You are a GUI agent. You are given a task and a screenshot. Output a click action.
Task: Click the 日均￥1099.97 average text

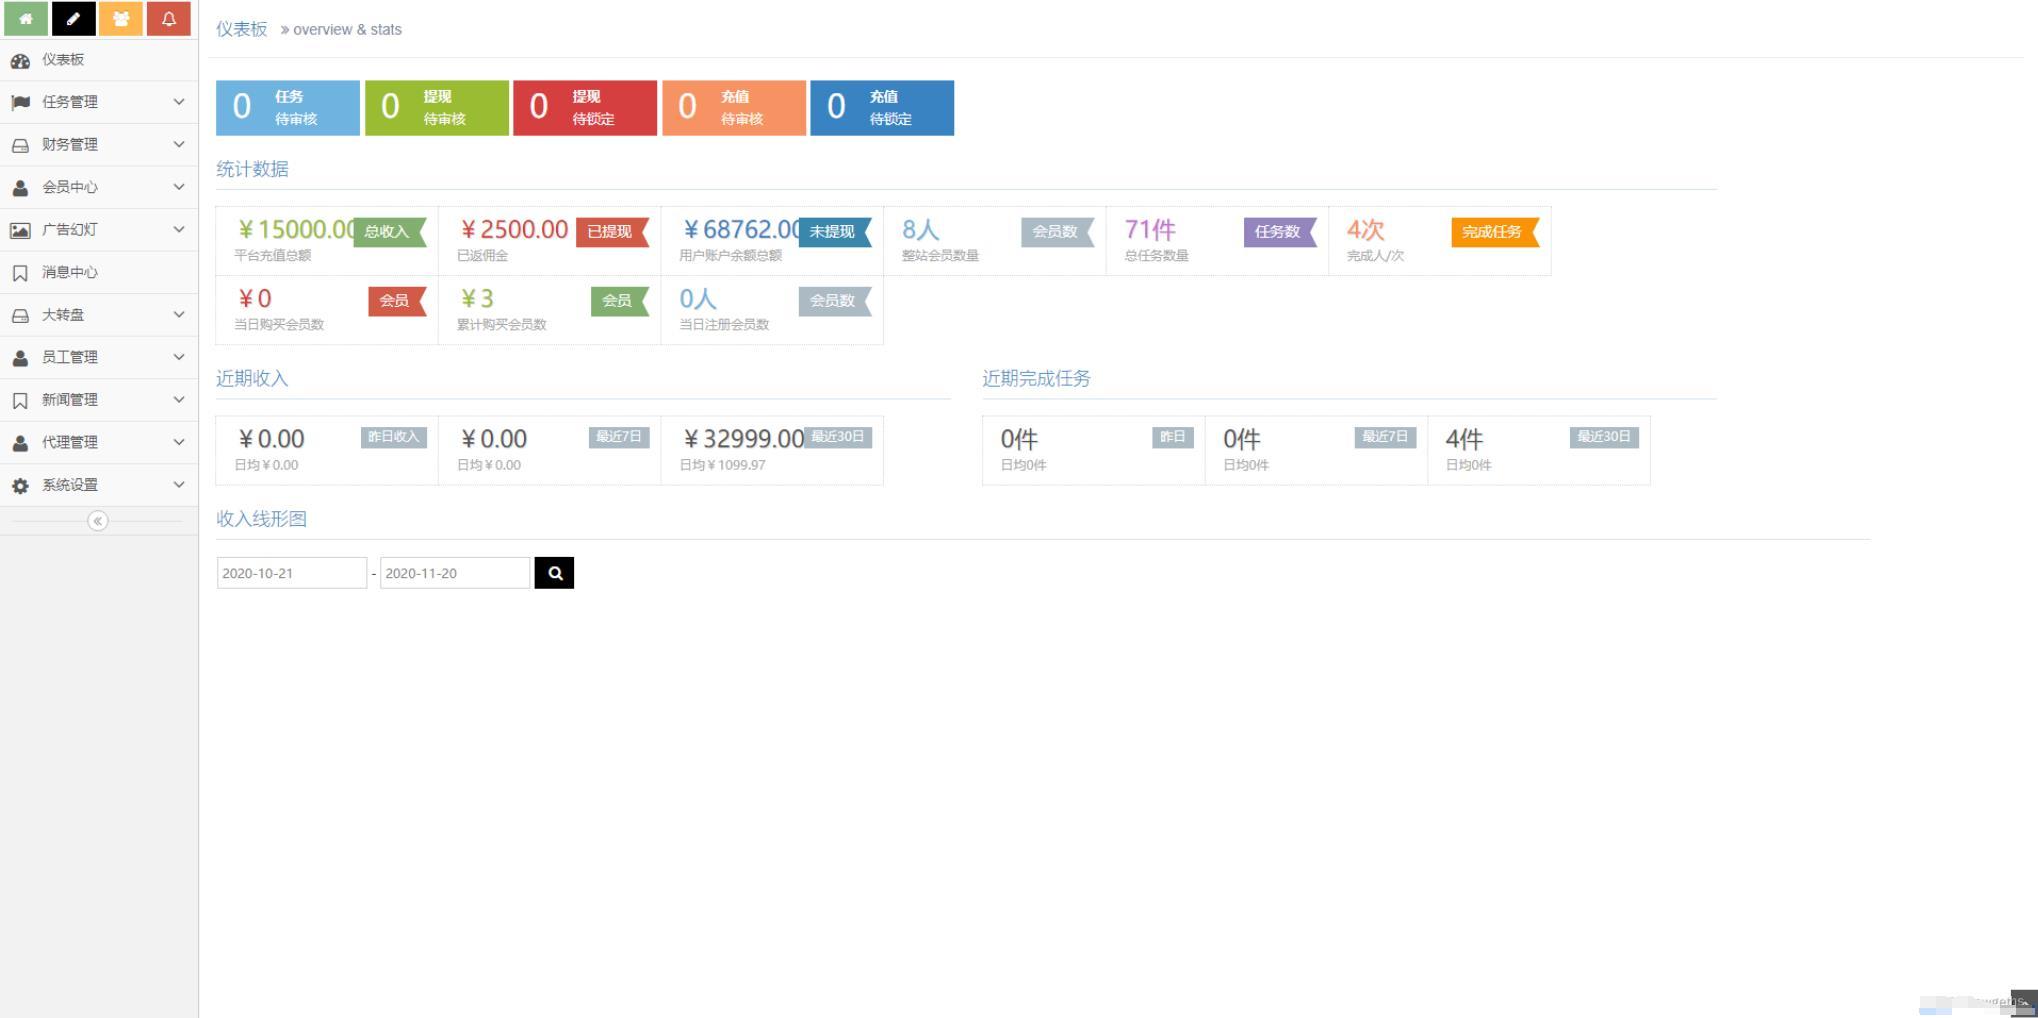click(723, 465)
